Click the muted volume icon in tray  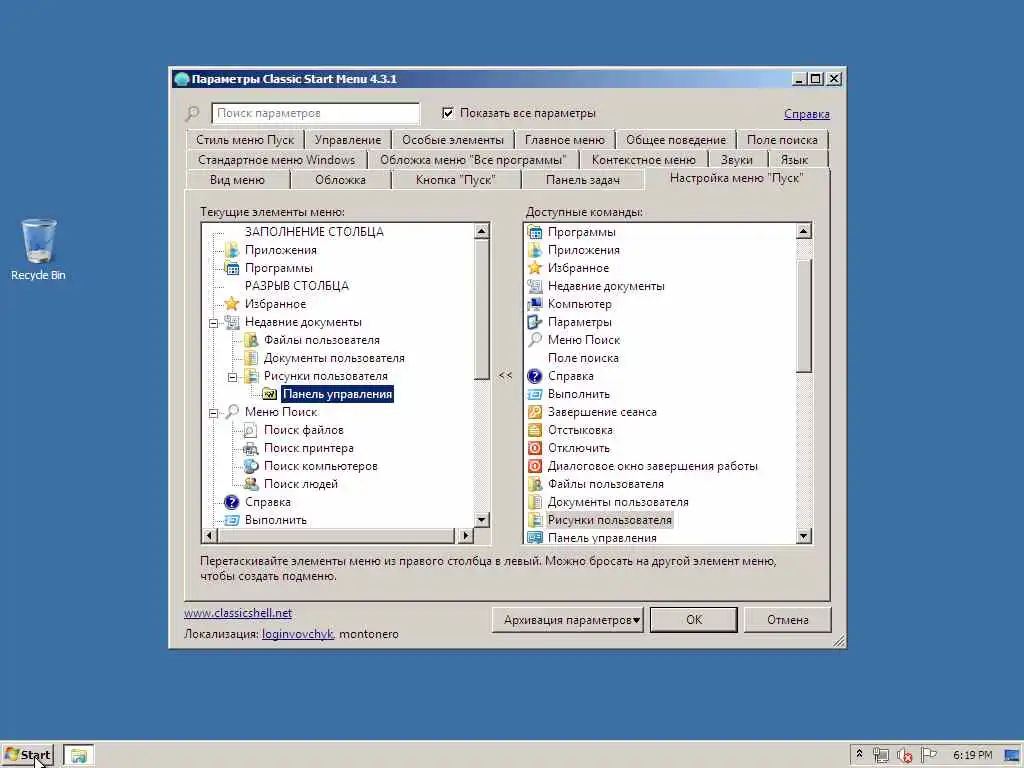[x=904, y=756]
